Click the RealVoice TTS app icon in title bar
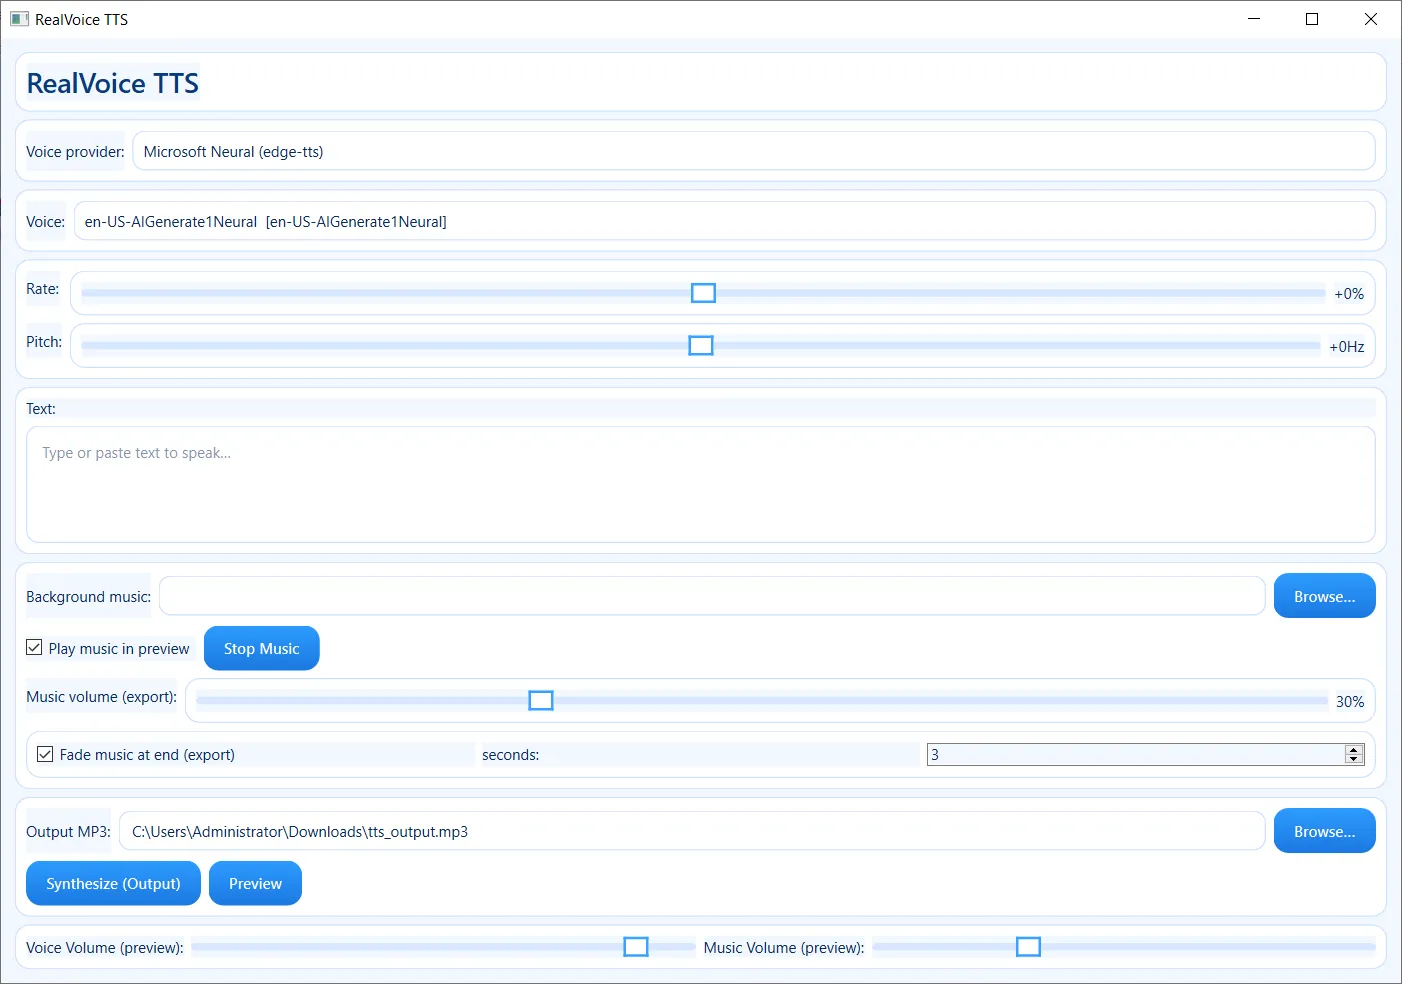This screenshot has height=984, width=1402. pos(19,19)
